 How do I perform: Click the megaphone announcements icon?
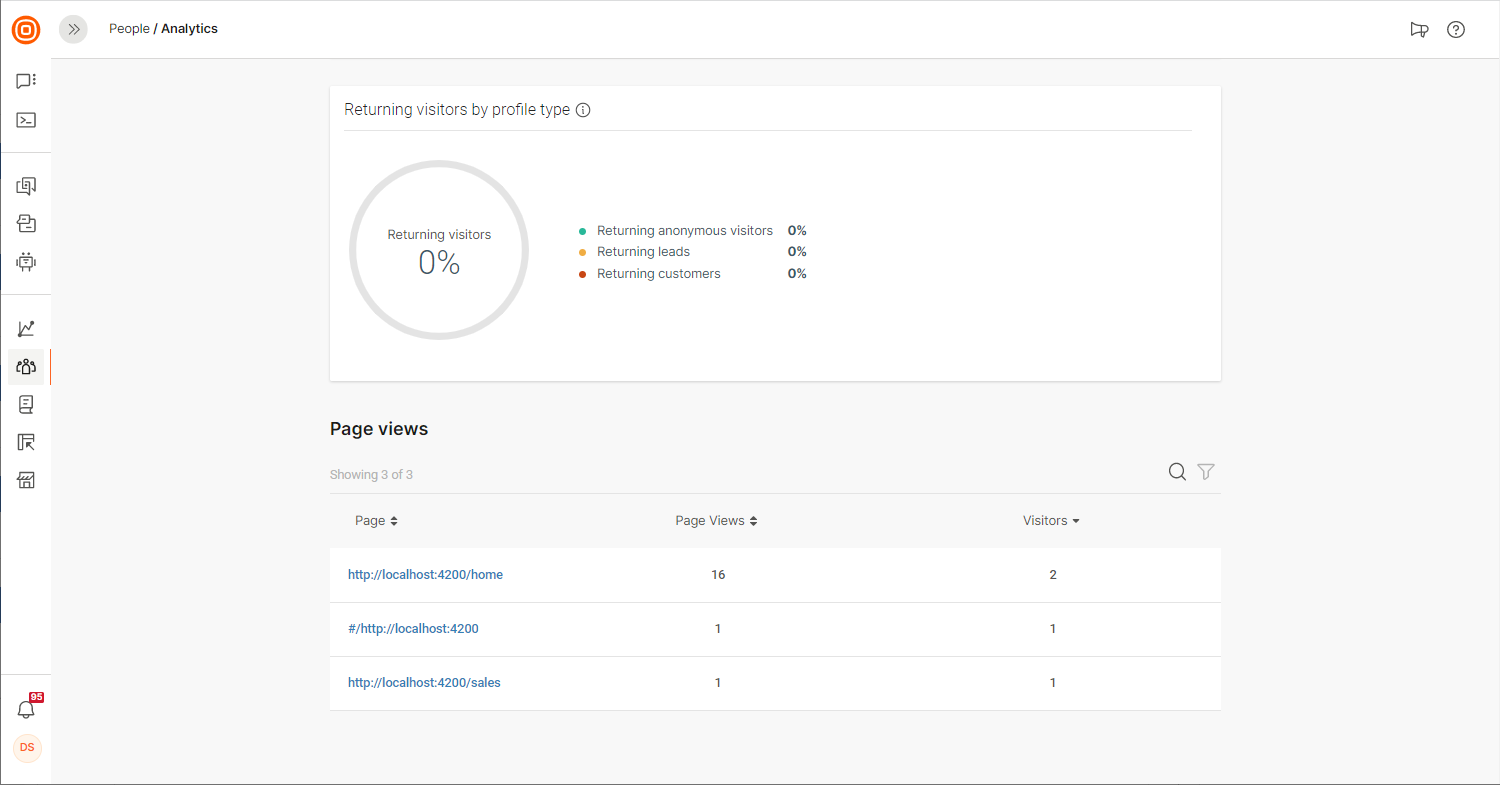(x=1419, y=30)
